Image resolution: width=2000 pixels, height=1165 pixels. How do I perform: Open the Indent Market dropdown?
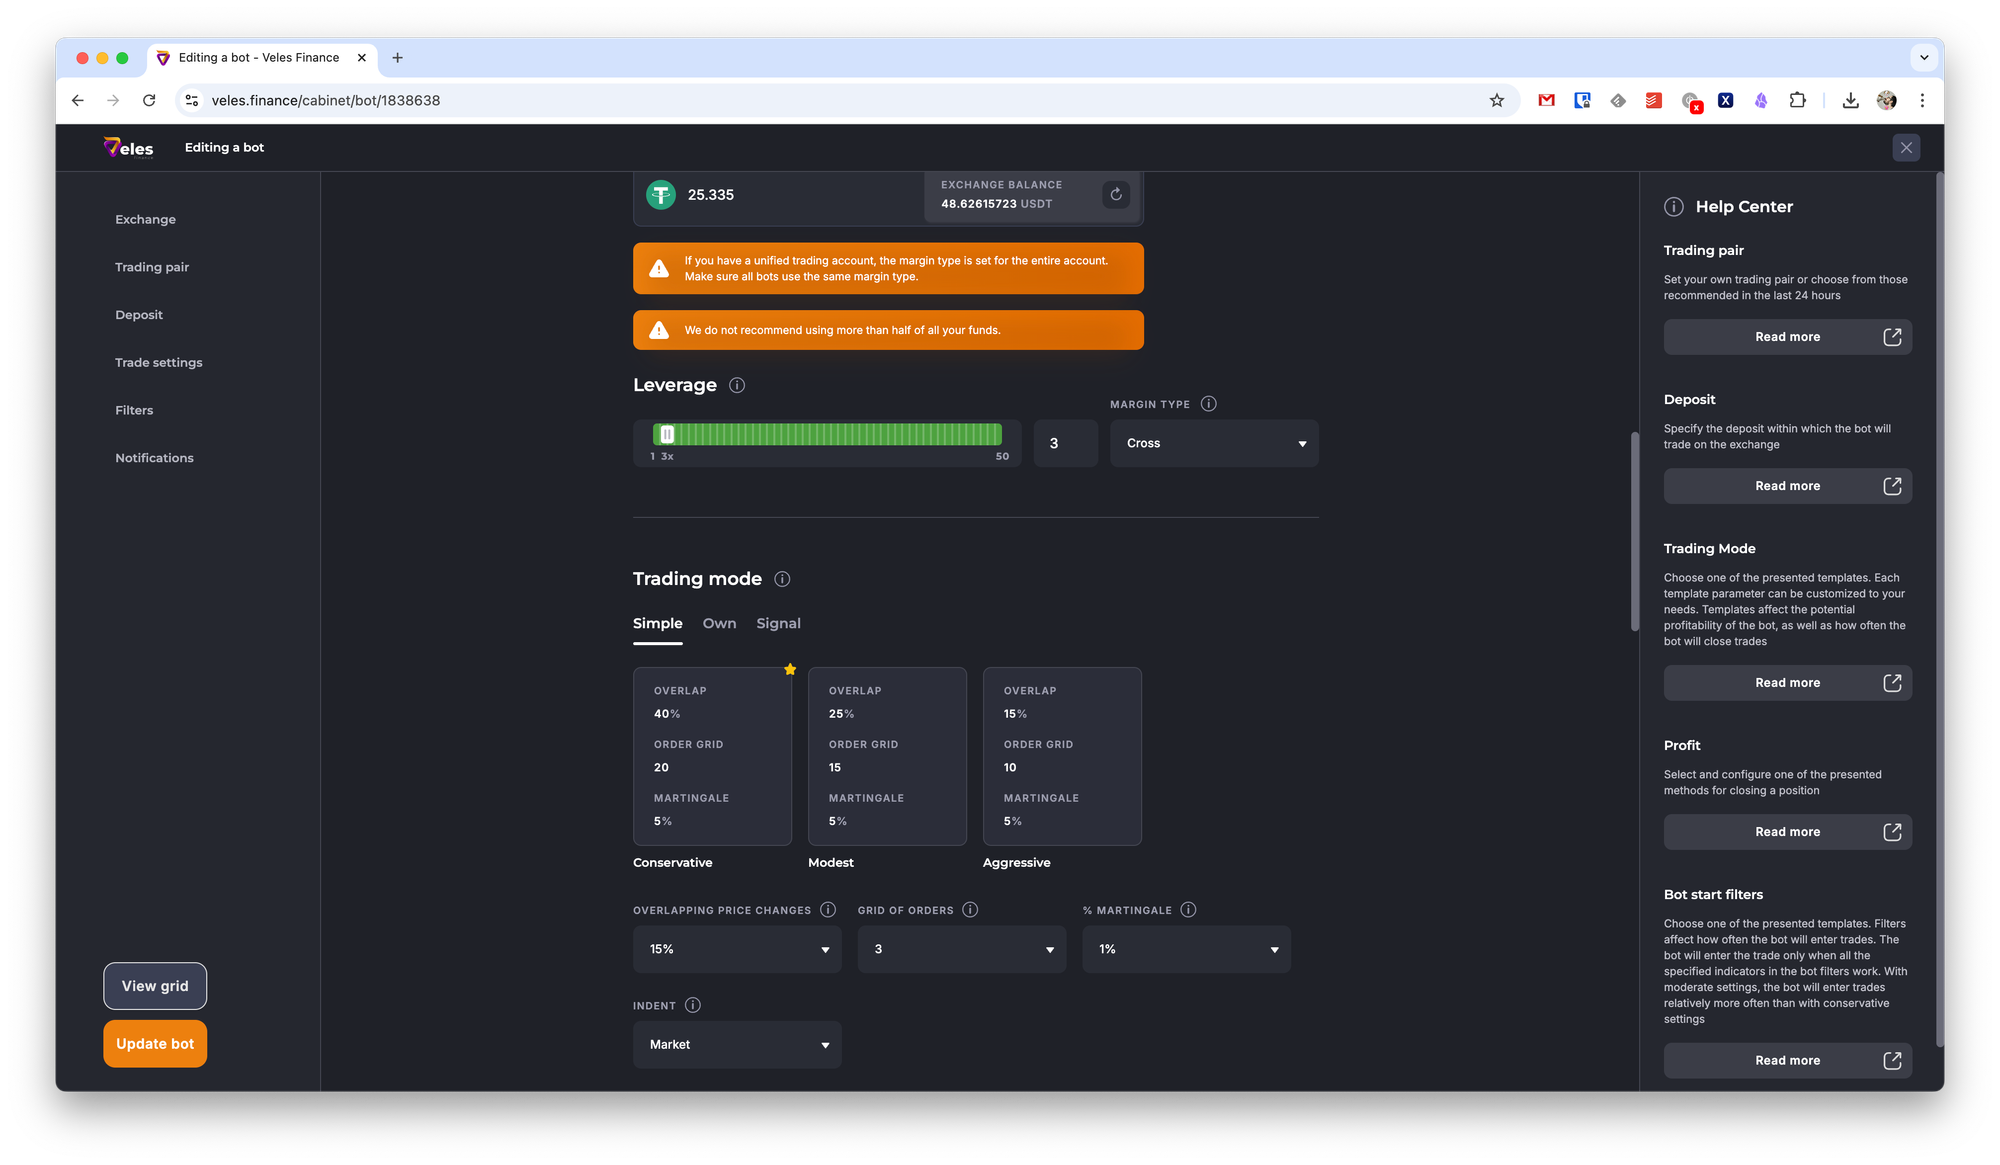click(737, 1044)
